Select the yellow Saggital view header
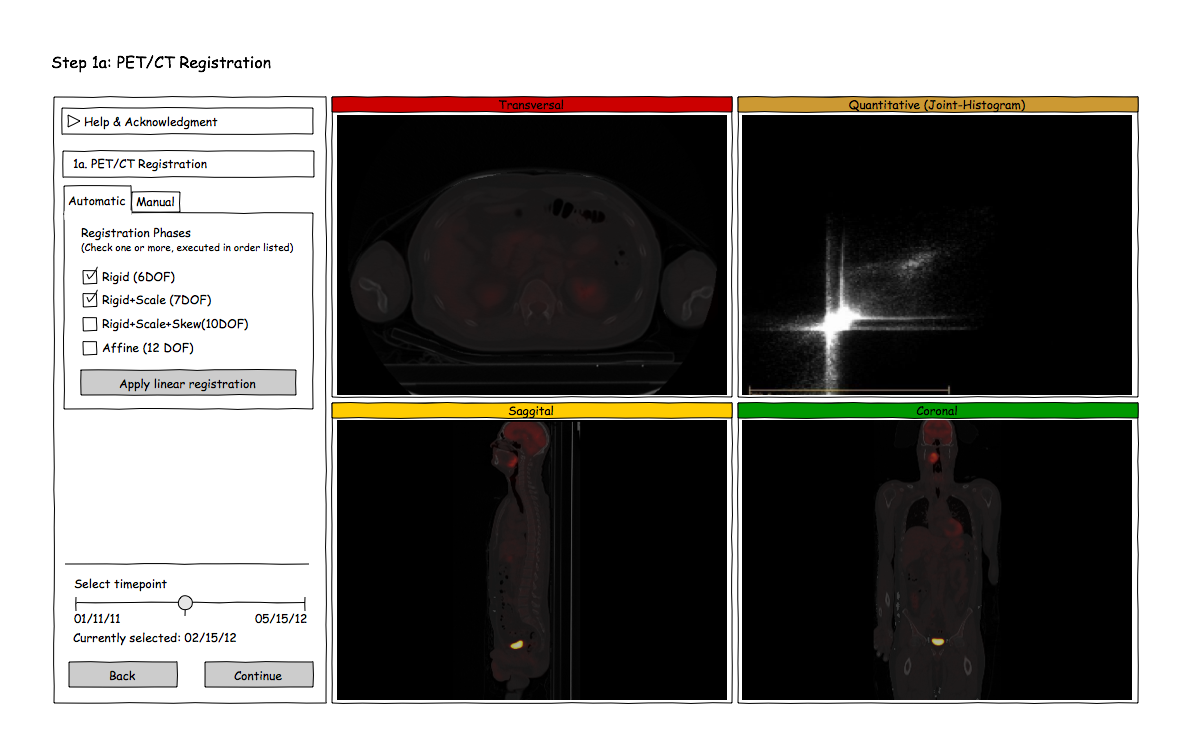This screenshot has height=754, width=1188. coord(532,410)
